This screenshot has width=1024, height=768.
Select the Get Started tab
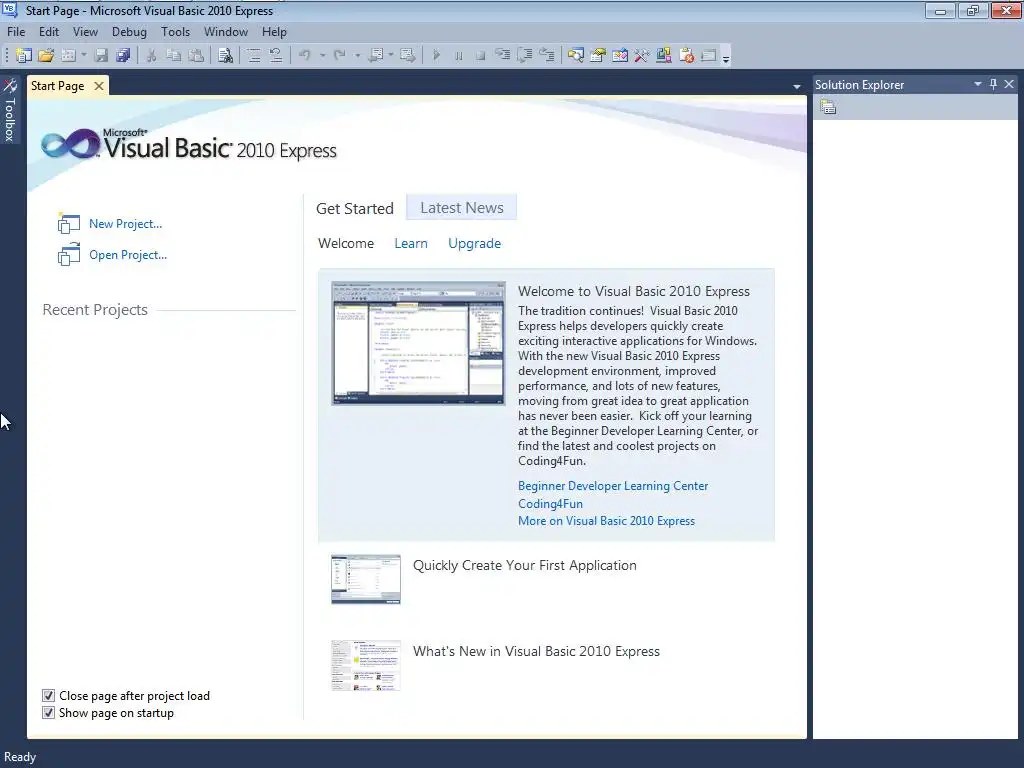pos(355,208)
